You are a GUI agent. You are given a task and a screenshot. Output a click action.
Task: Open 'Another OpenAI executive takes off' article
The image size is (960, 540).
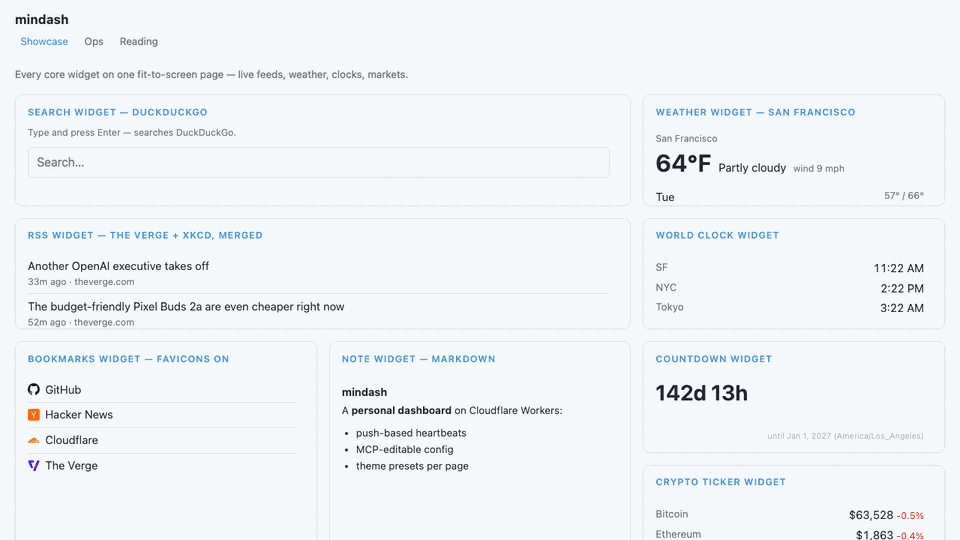coord(118,266)
